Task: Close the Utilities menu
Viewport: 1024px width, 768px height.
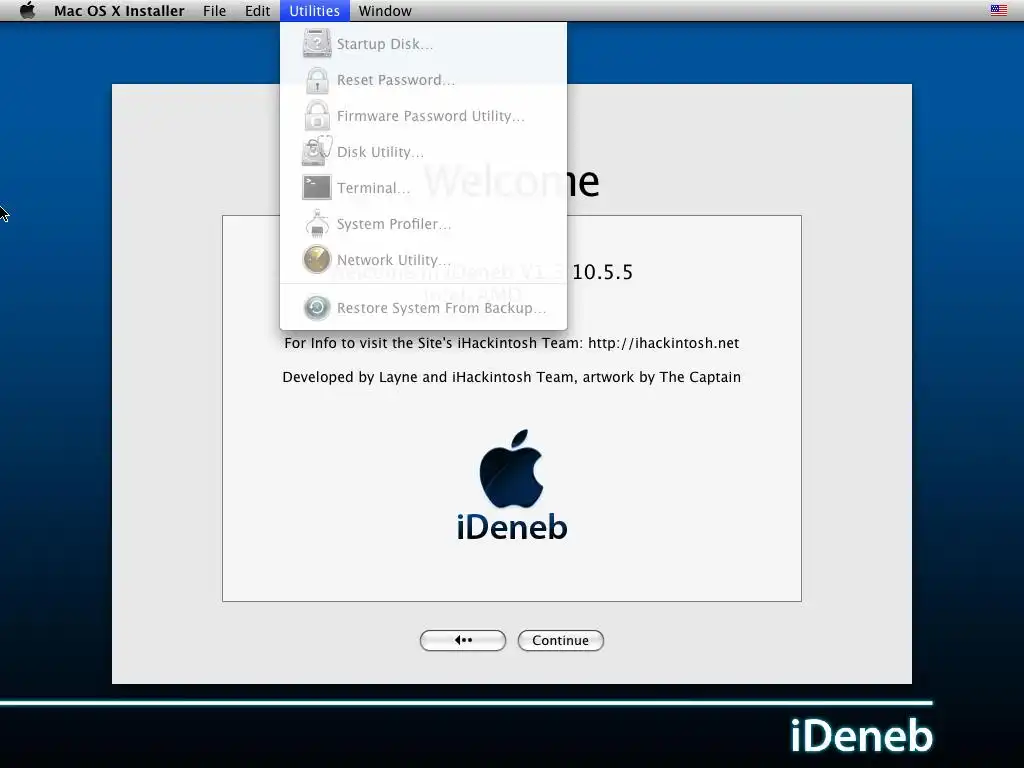Action: (314, 10)
